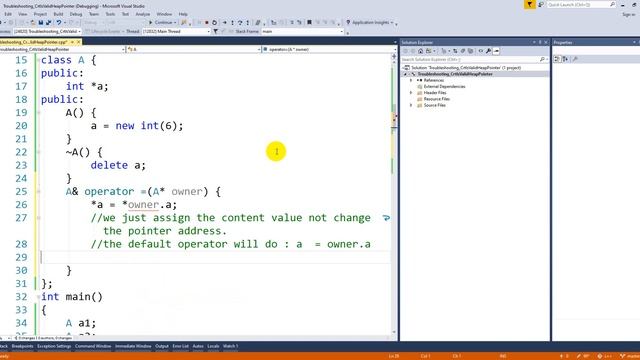The image size is (640, 360).
Task: Open the Project menu
Action: pyautogui.click(x=40, y=14)
